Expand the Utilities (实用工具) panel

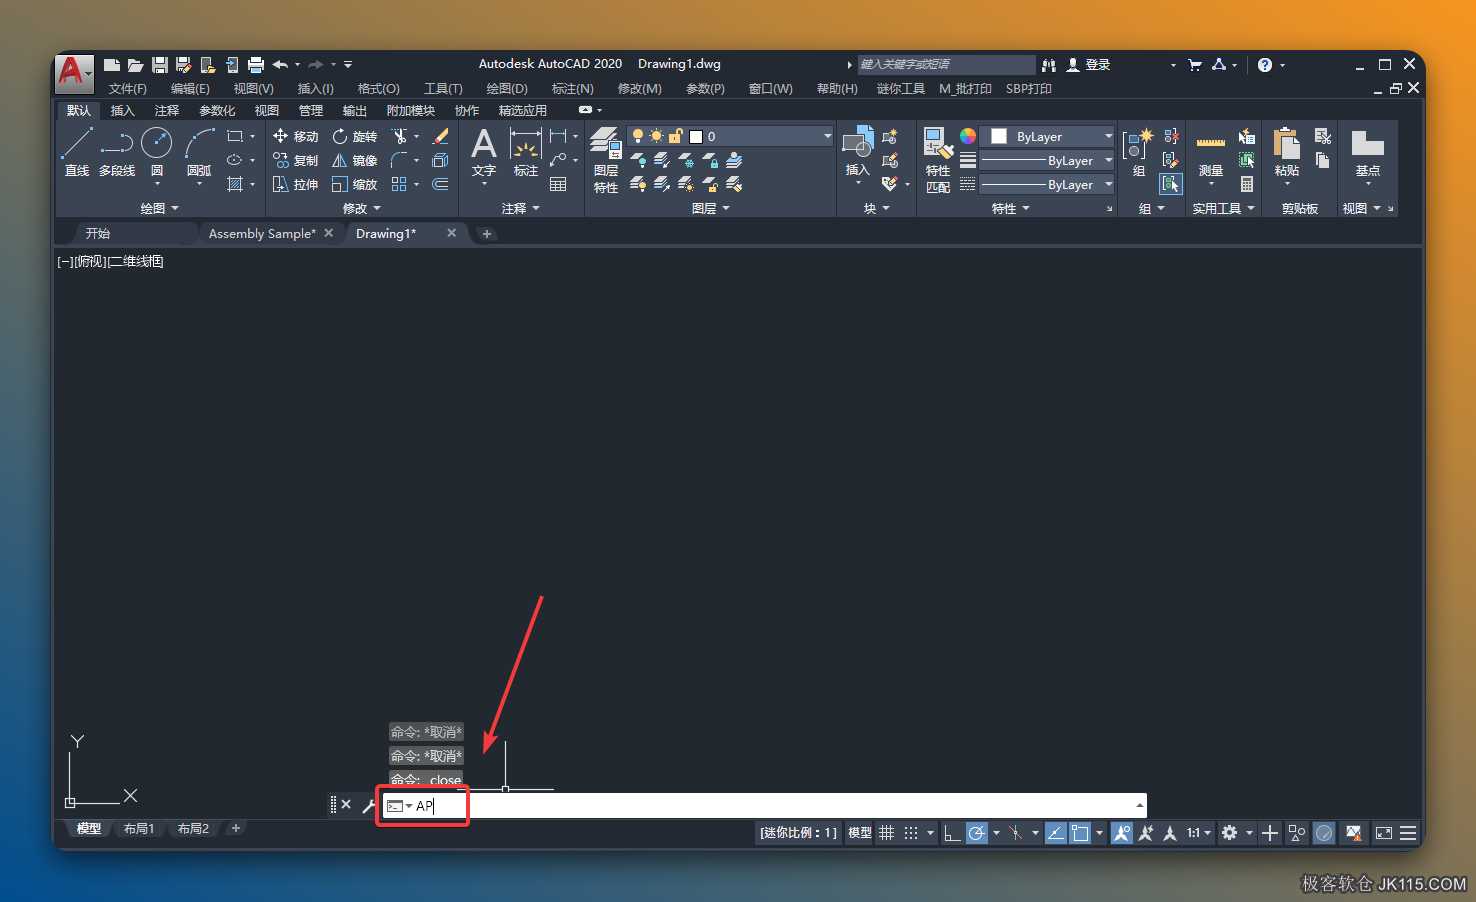[1224, 208]
